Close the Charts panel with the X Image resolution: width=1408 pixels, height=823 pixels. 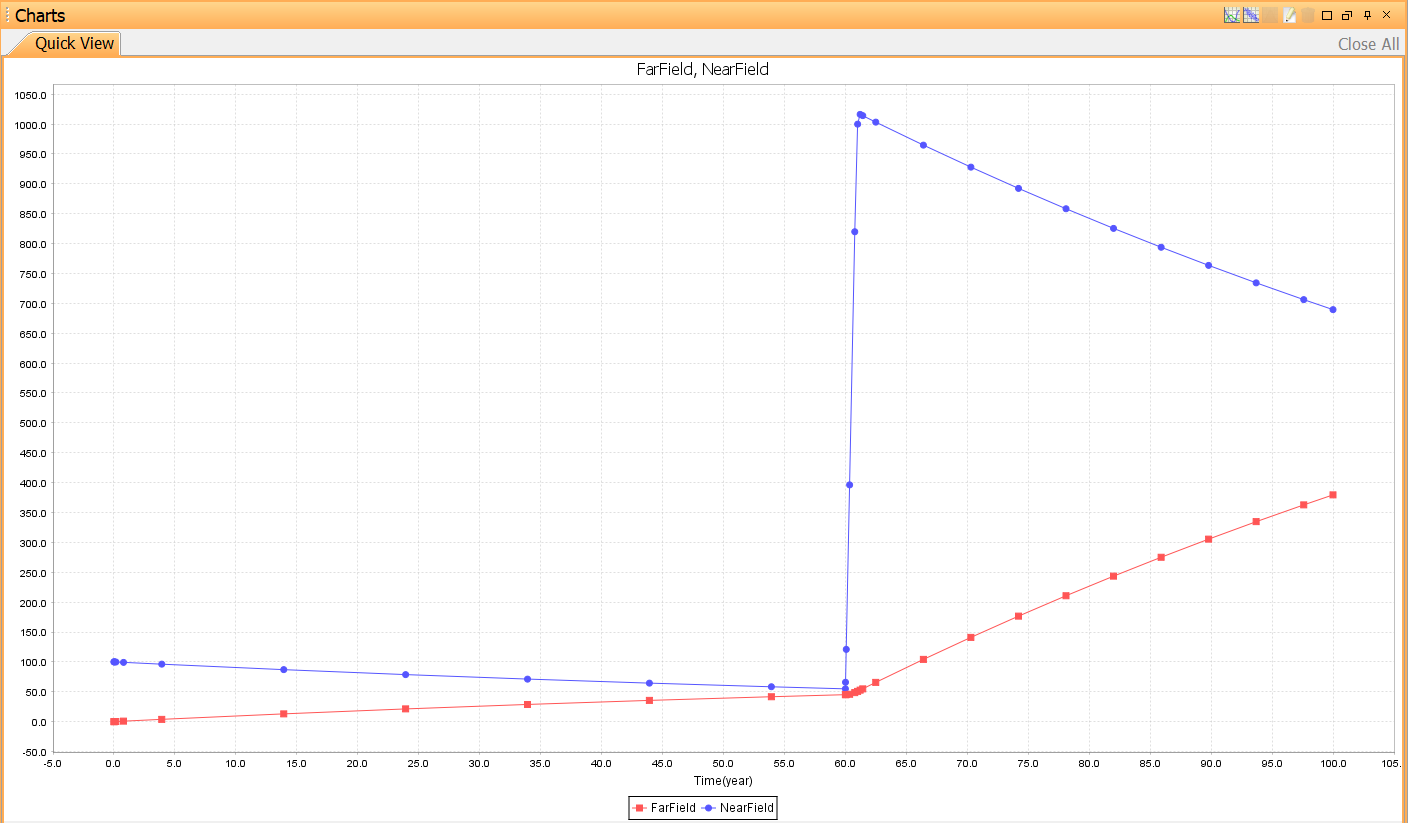tap(1386, 15)
